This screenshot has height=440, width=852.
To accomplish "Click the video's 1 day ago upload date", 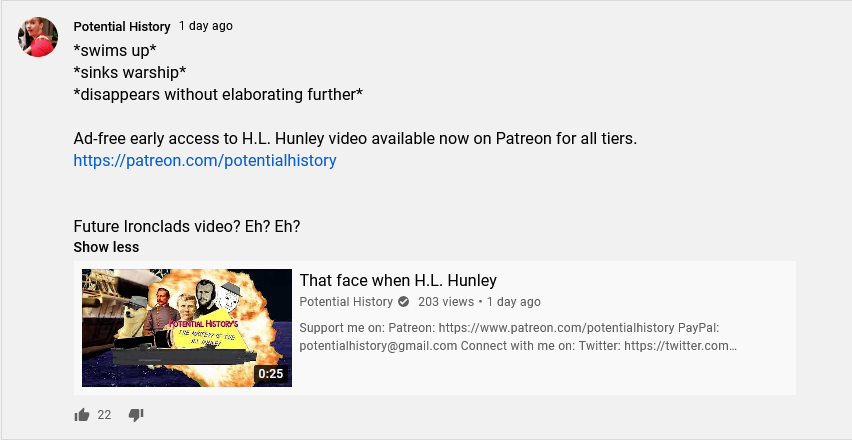I will click(x=513, y=301).
